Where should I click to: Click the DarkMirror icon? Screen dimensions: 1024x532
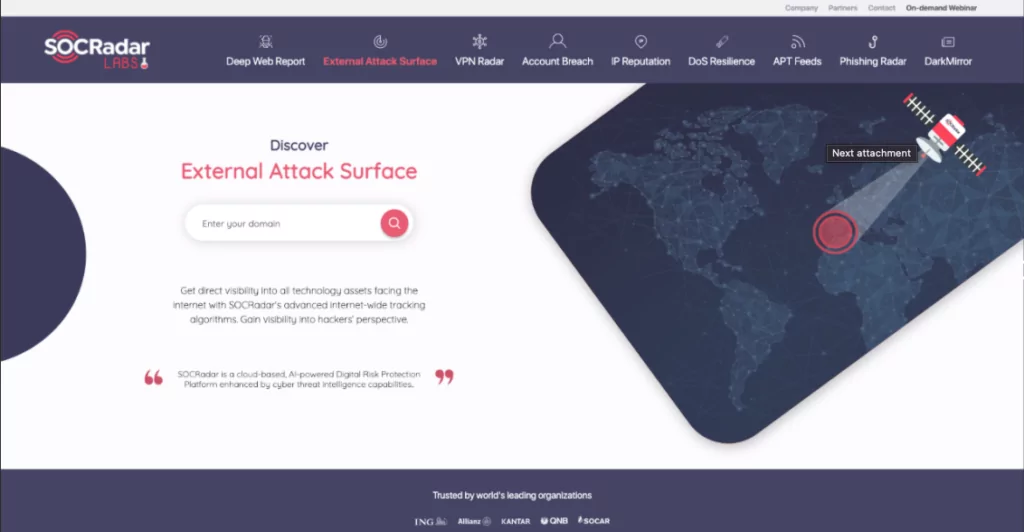tap(948, 42)
